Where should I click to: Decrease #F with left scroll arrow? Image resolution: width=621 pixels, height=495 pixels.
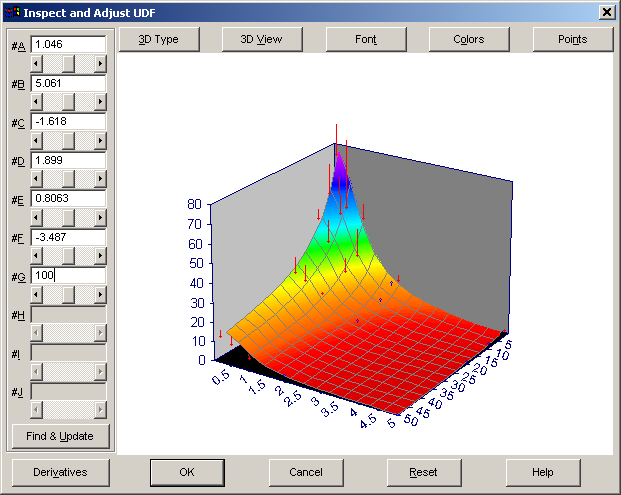pos(36,256)
